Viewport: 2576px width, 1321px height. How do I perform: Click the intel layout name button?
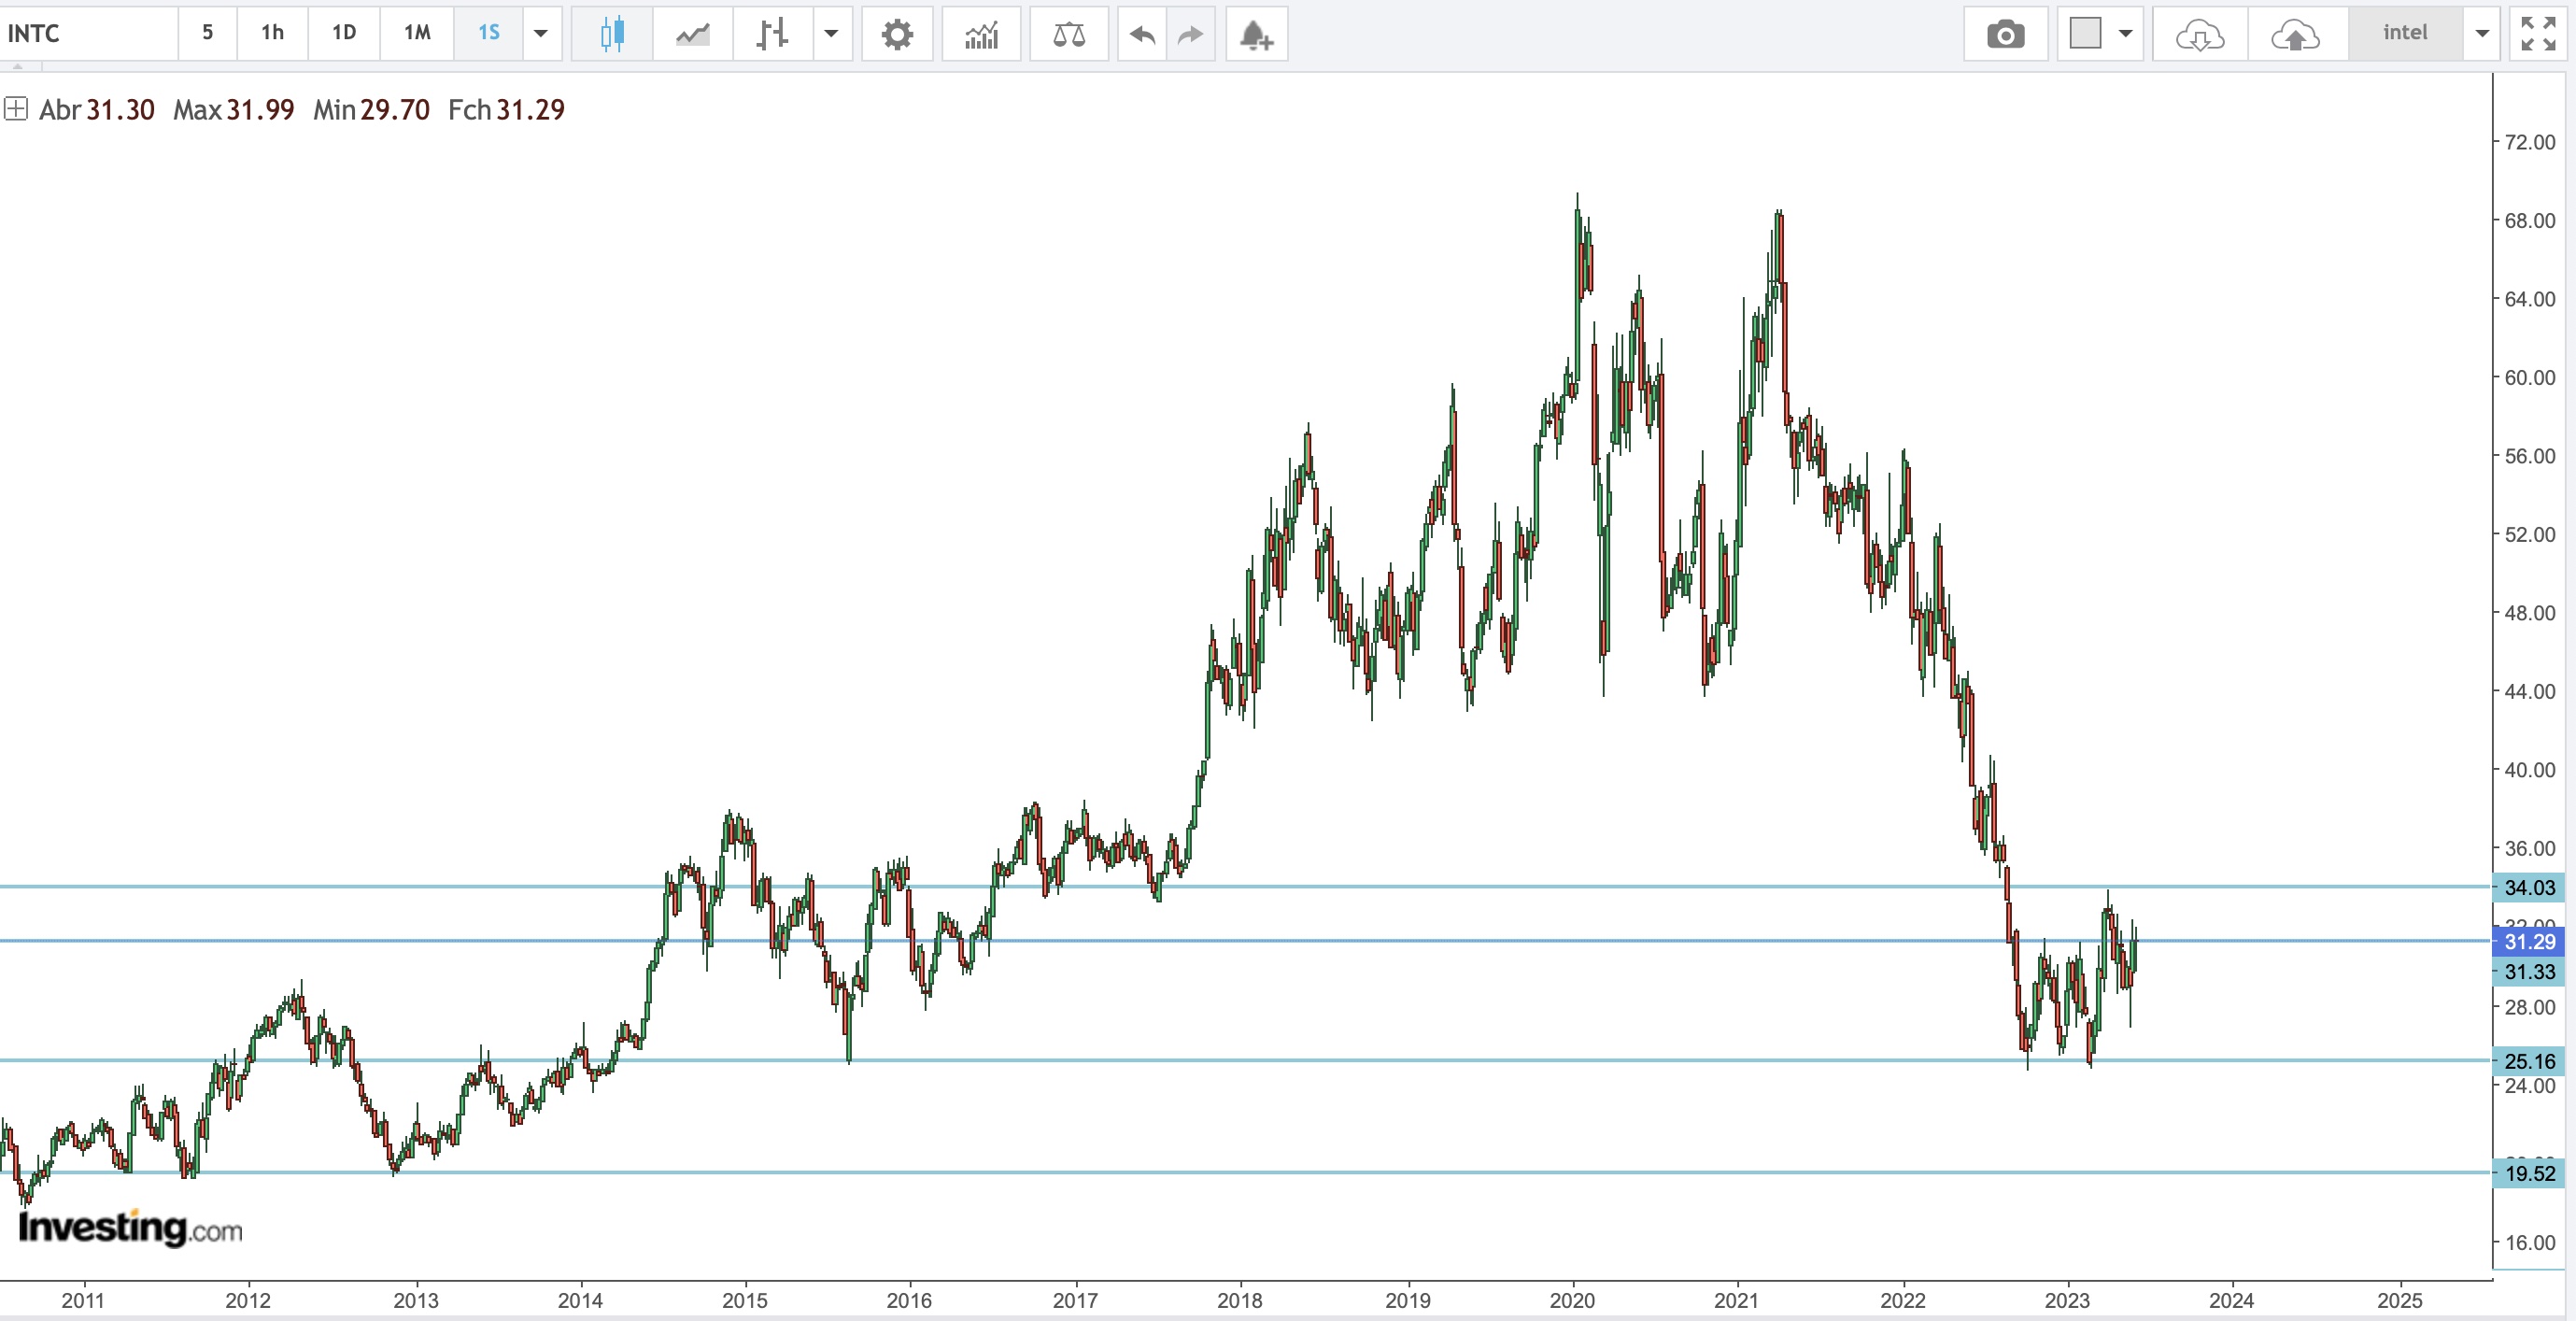coord(2404,33)
